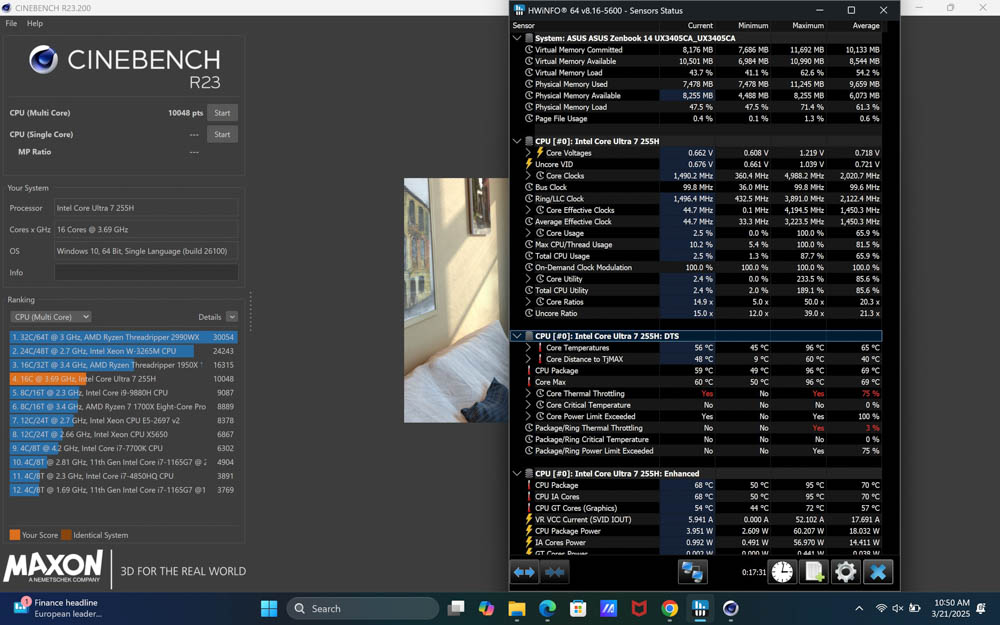The height and width of the screenshot is (625, 1000).
Task: Open McAfee from the taskbar
Action: (639, 608)
